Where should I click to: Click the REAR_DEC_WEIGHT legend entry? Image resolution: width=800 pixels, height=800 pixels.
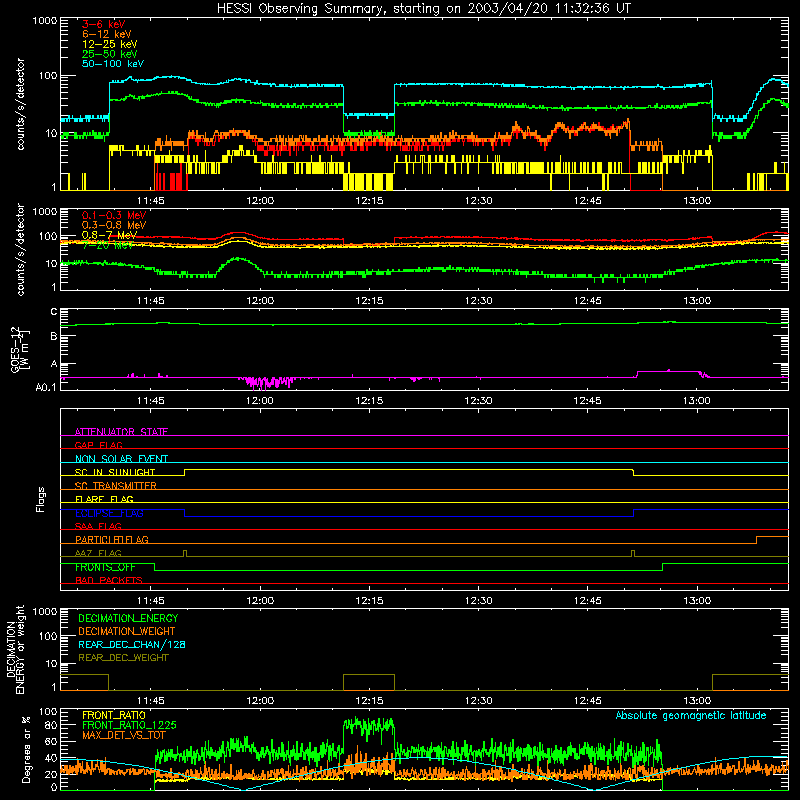click(123, 658)
